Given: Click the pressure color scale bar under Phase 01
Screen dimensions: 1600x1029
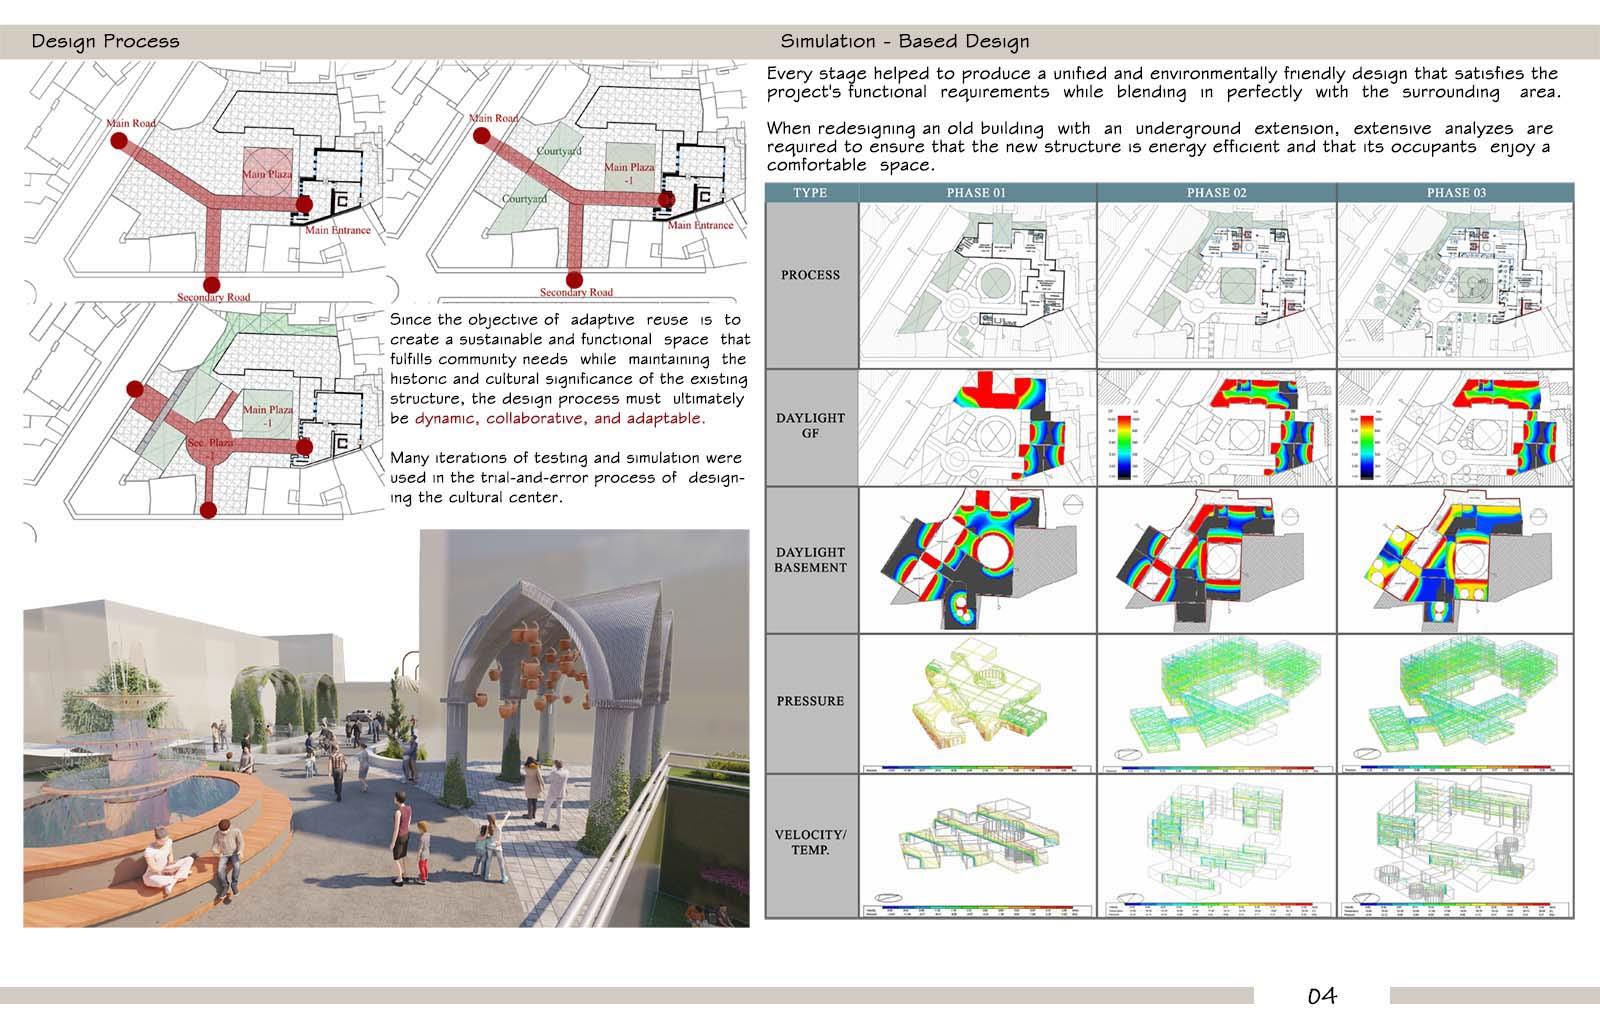Looking at the screenshot, I should [x=977, y=769].
